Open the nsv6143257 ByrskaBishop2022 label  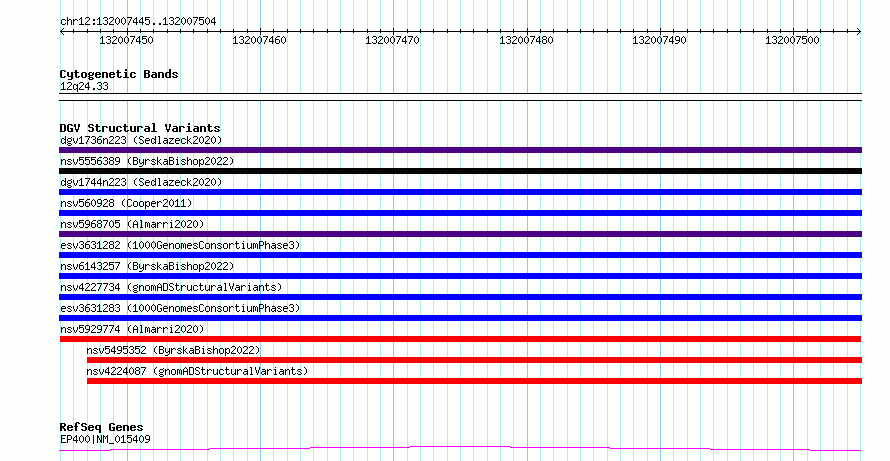[x=147, y=266]
